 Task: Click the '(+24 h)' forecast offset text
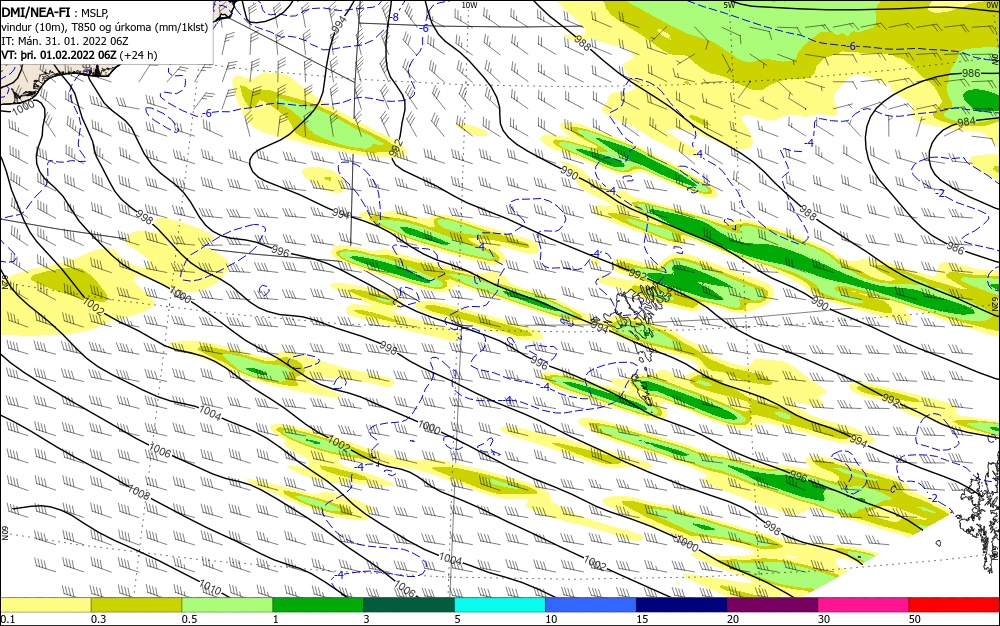click(x=138, y=55)
